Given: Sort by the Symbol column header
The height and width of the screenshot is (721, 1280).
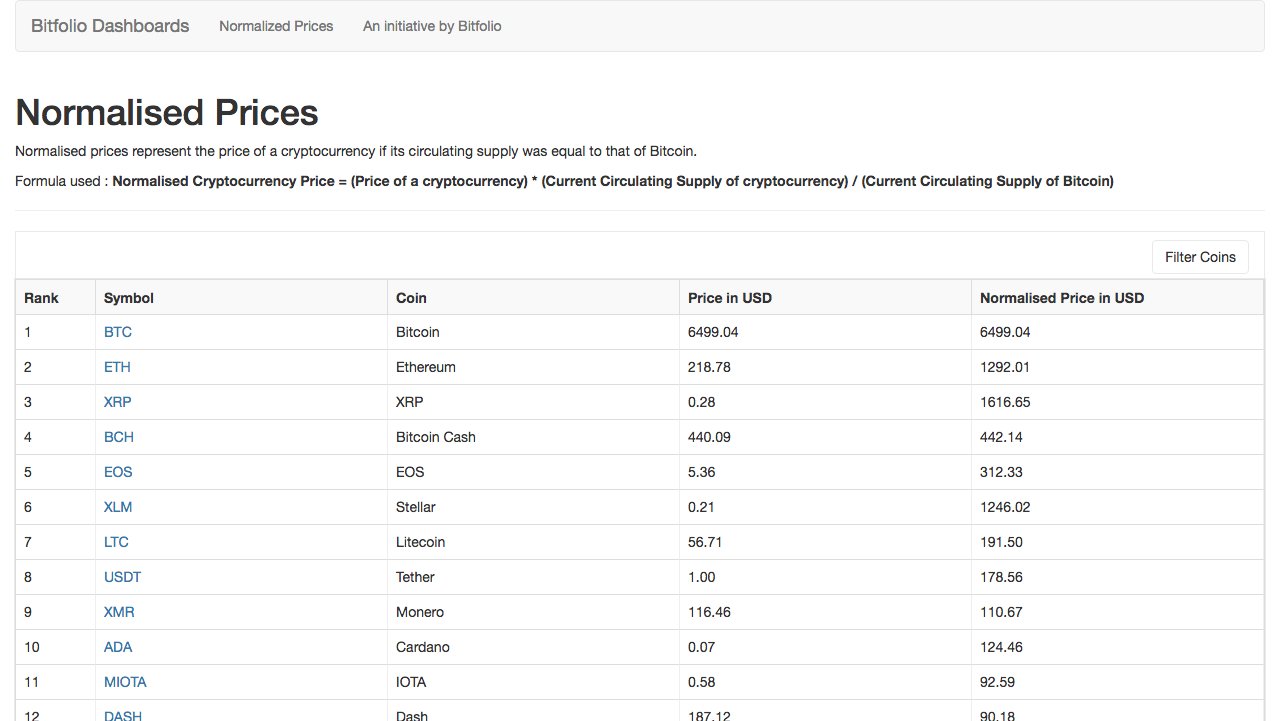Looking at the screenshot, I should (x=129, y=298).
